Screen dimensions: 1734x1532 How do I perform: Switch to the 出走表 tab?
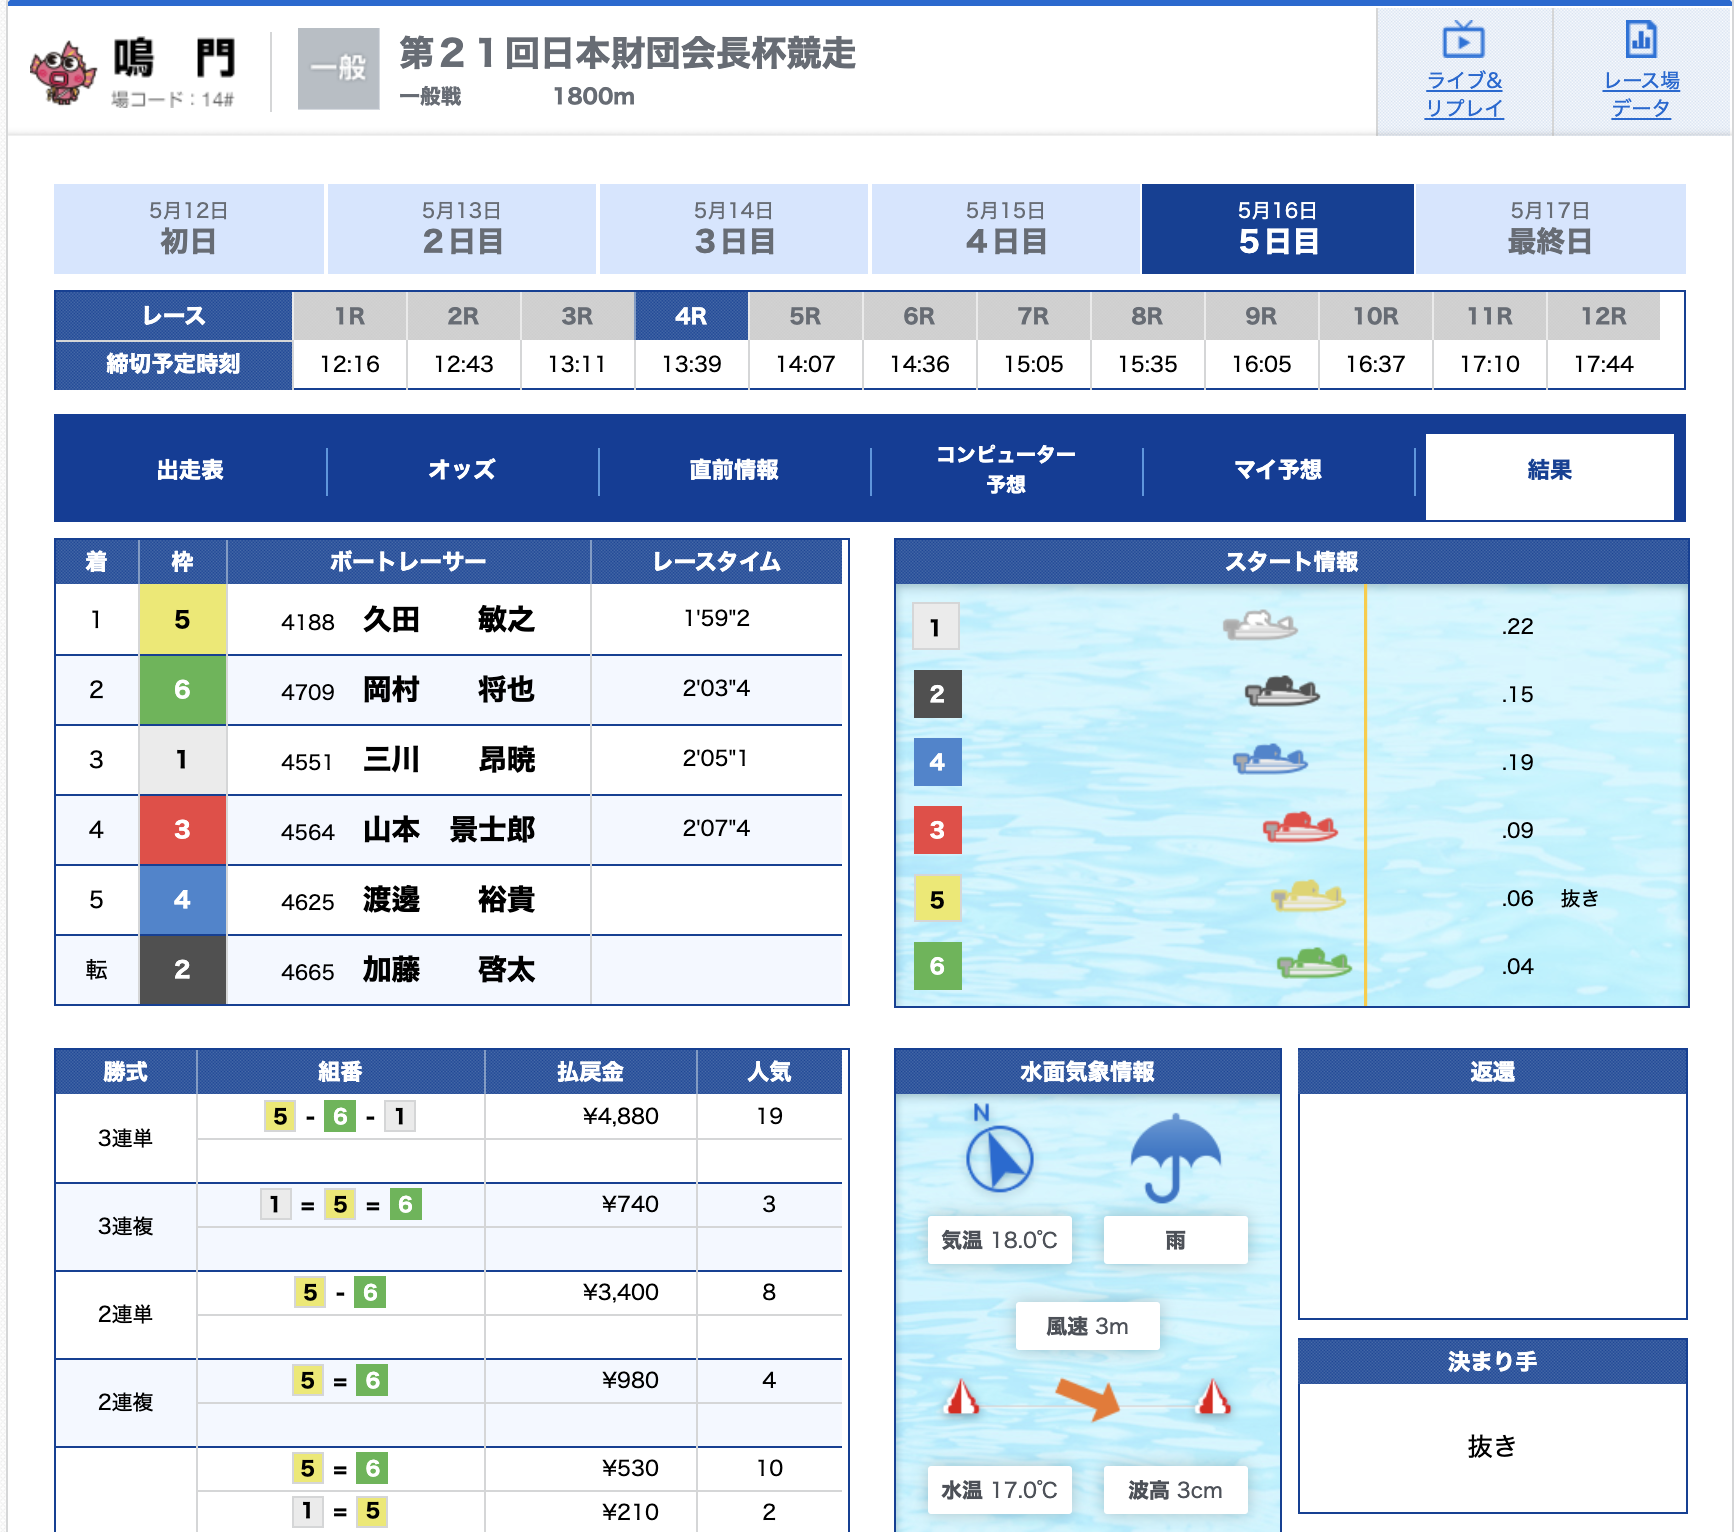(190, 470)
